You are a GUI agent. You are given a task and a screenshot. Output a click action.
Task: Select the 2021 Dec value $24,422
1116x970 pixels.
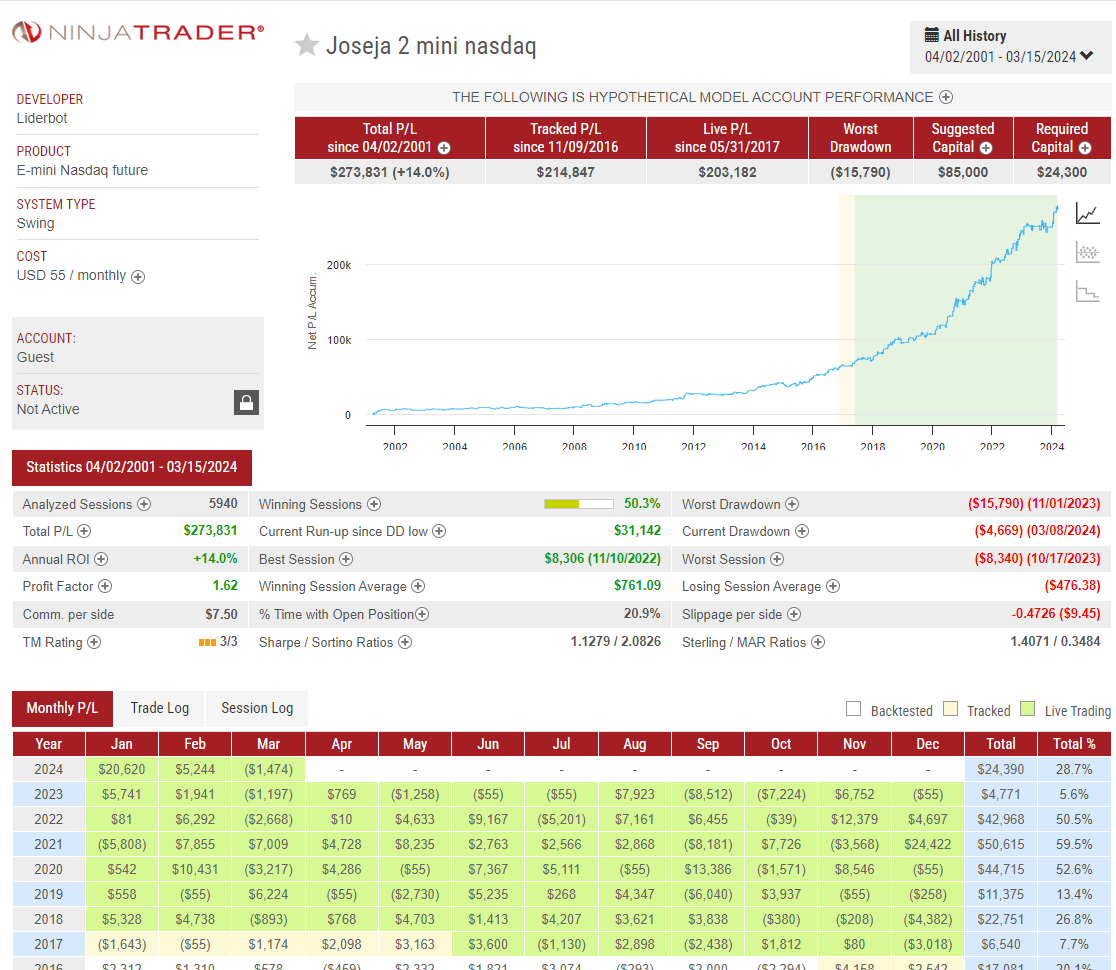click(927, 845)
